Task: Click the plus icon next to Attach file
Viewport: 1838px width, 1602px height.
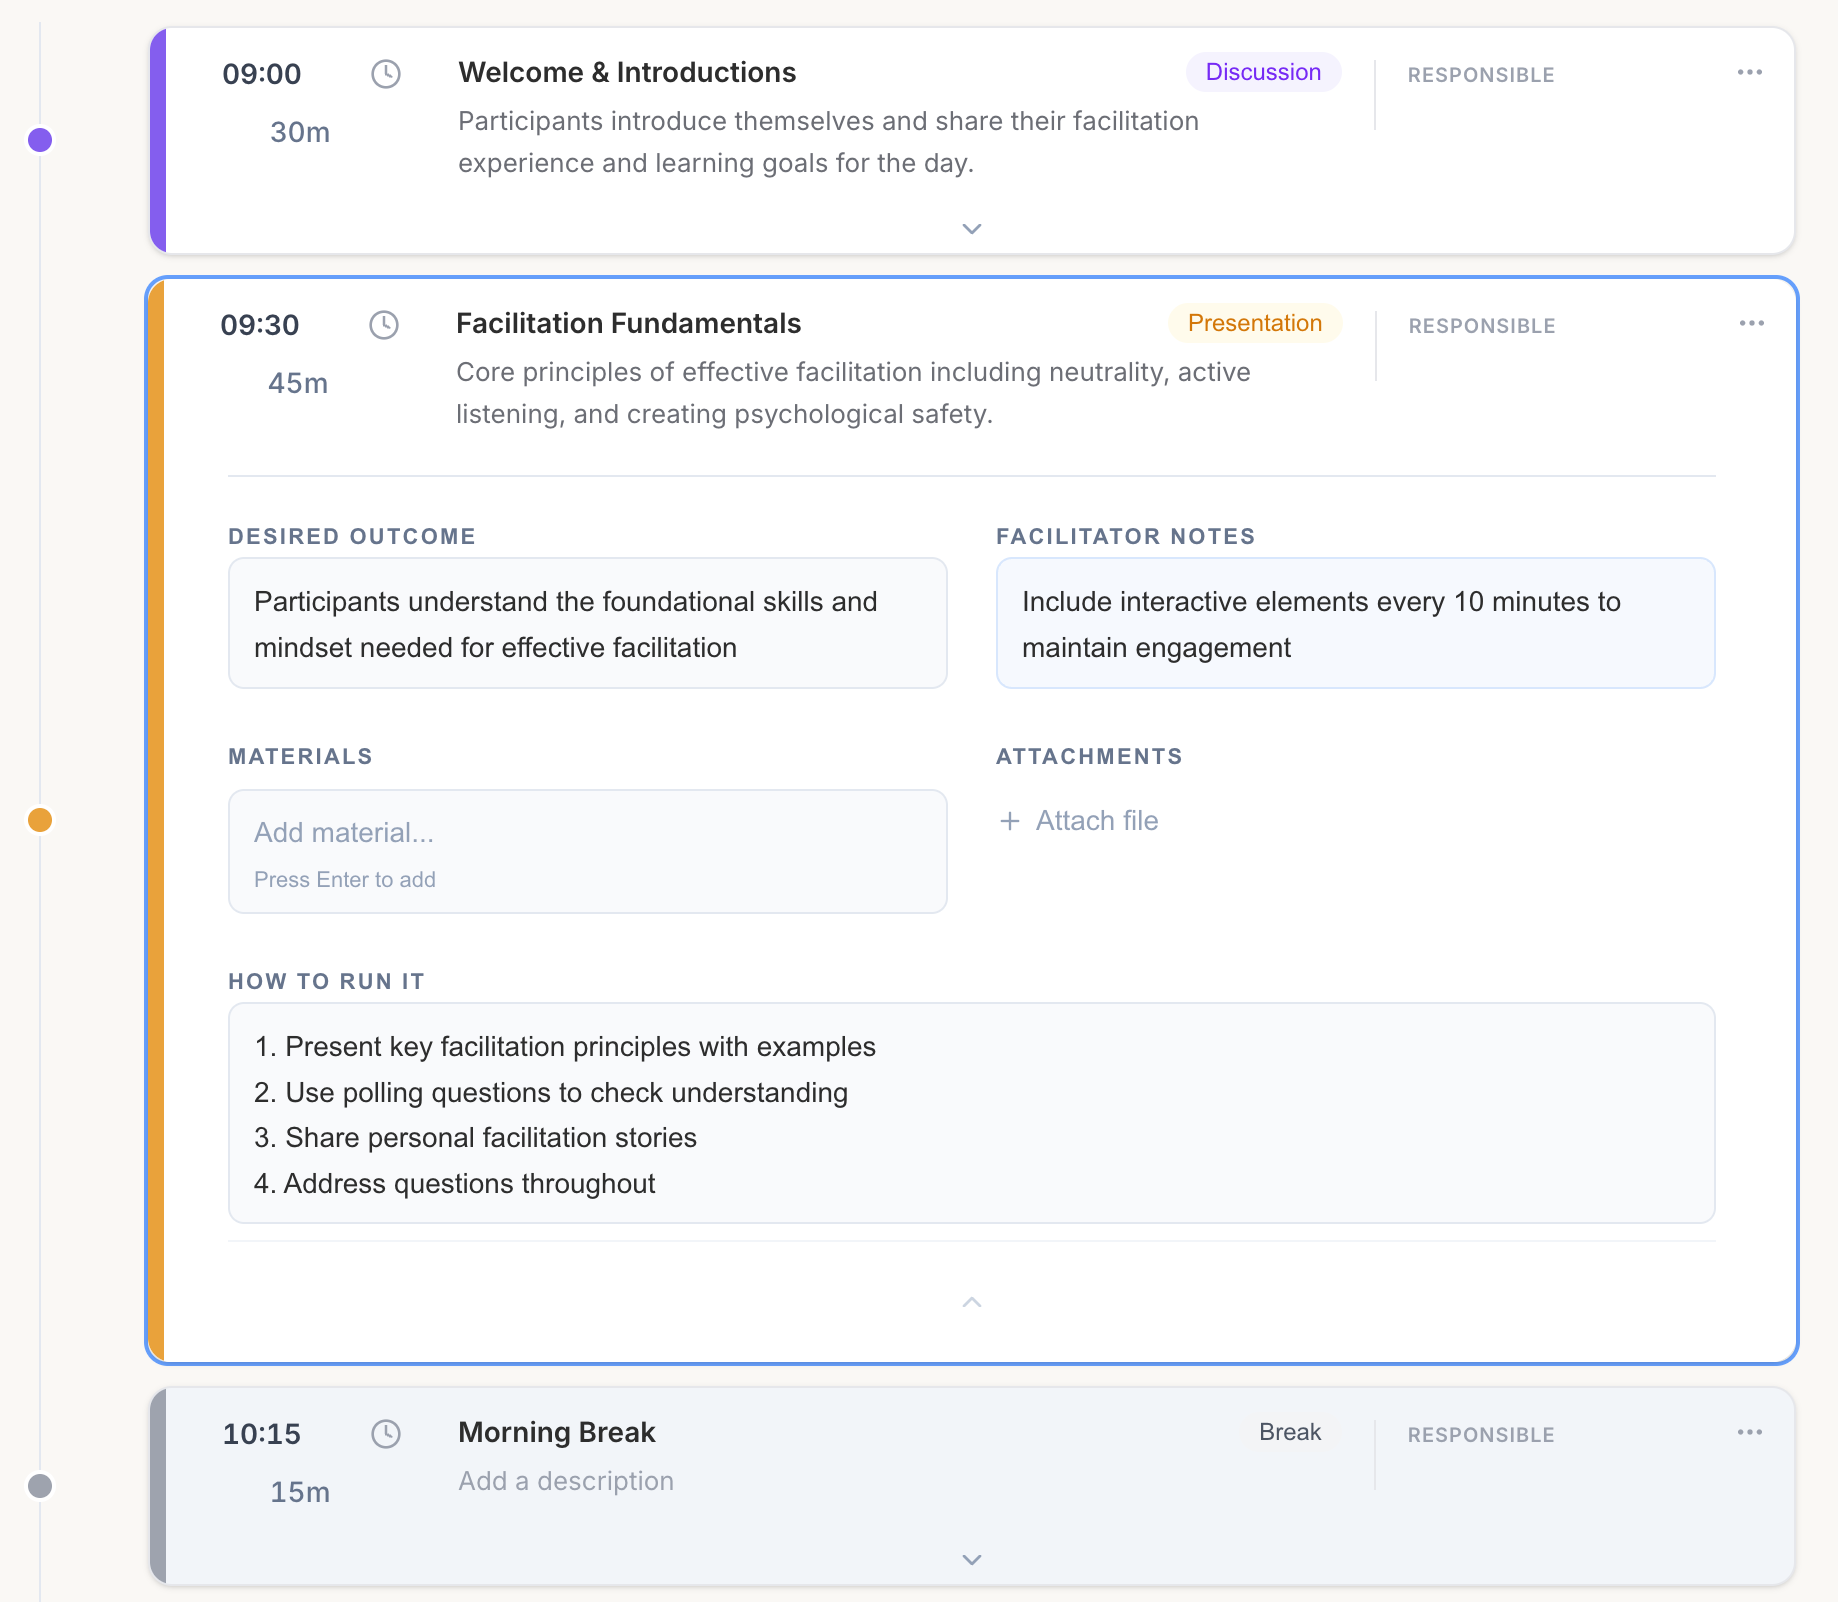Action: [1008, 820]
